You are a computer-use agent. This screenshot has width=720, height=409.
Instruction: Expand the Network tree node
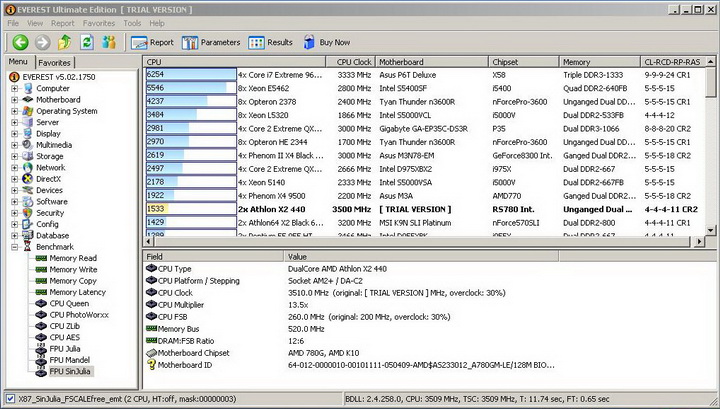coord(14,168)
